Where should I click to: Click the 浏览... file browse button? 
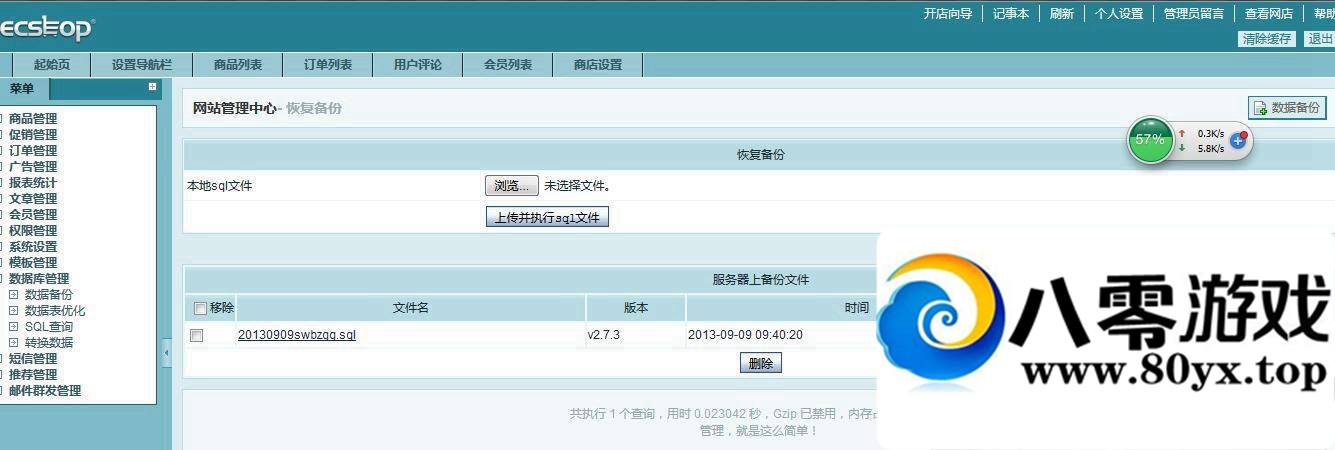click(511, 186)
